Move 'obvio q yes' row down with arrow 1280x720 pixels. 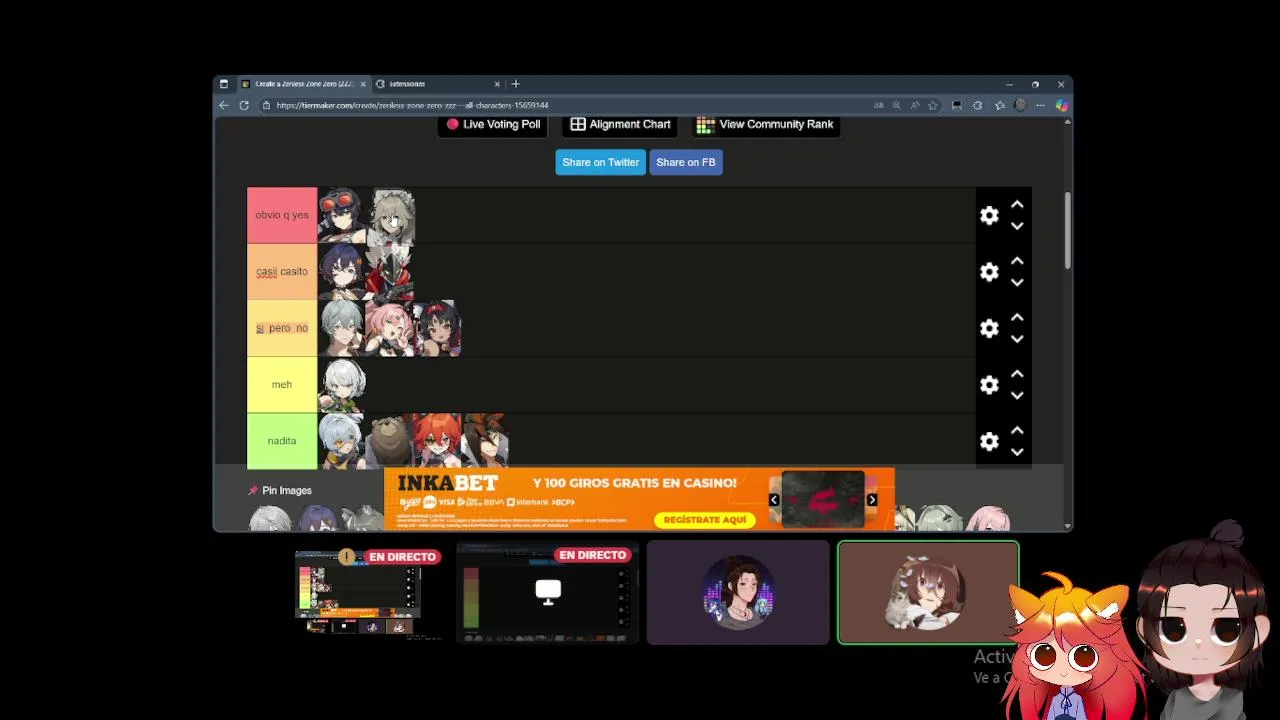tap(1017, 226)
